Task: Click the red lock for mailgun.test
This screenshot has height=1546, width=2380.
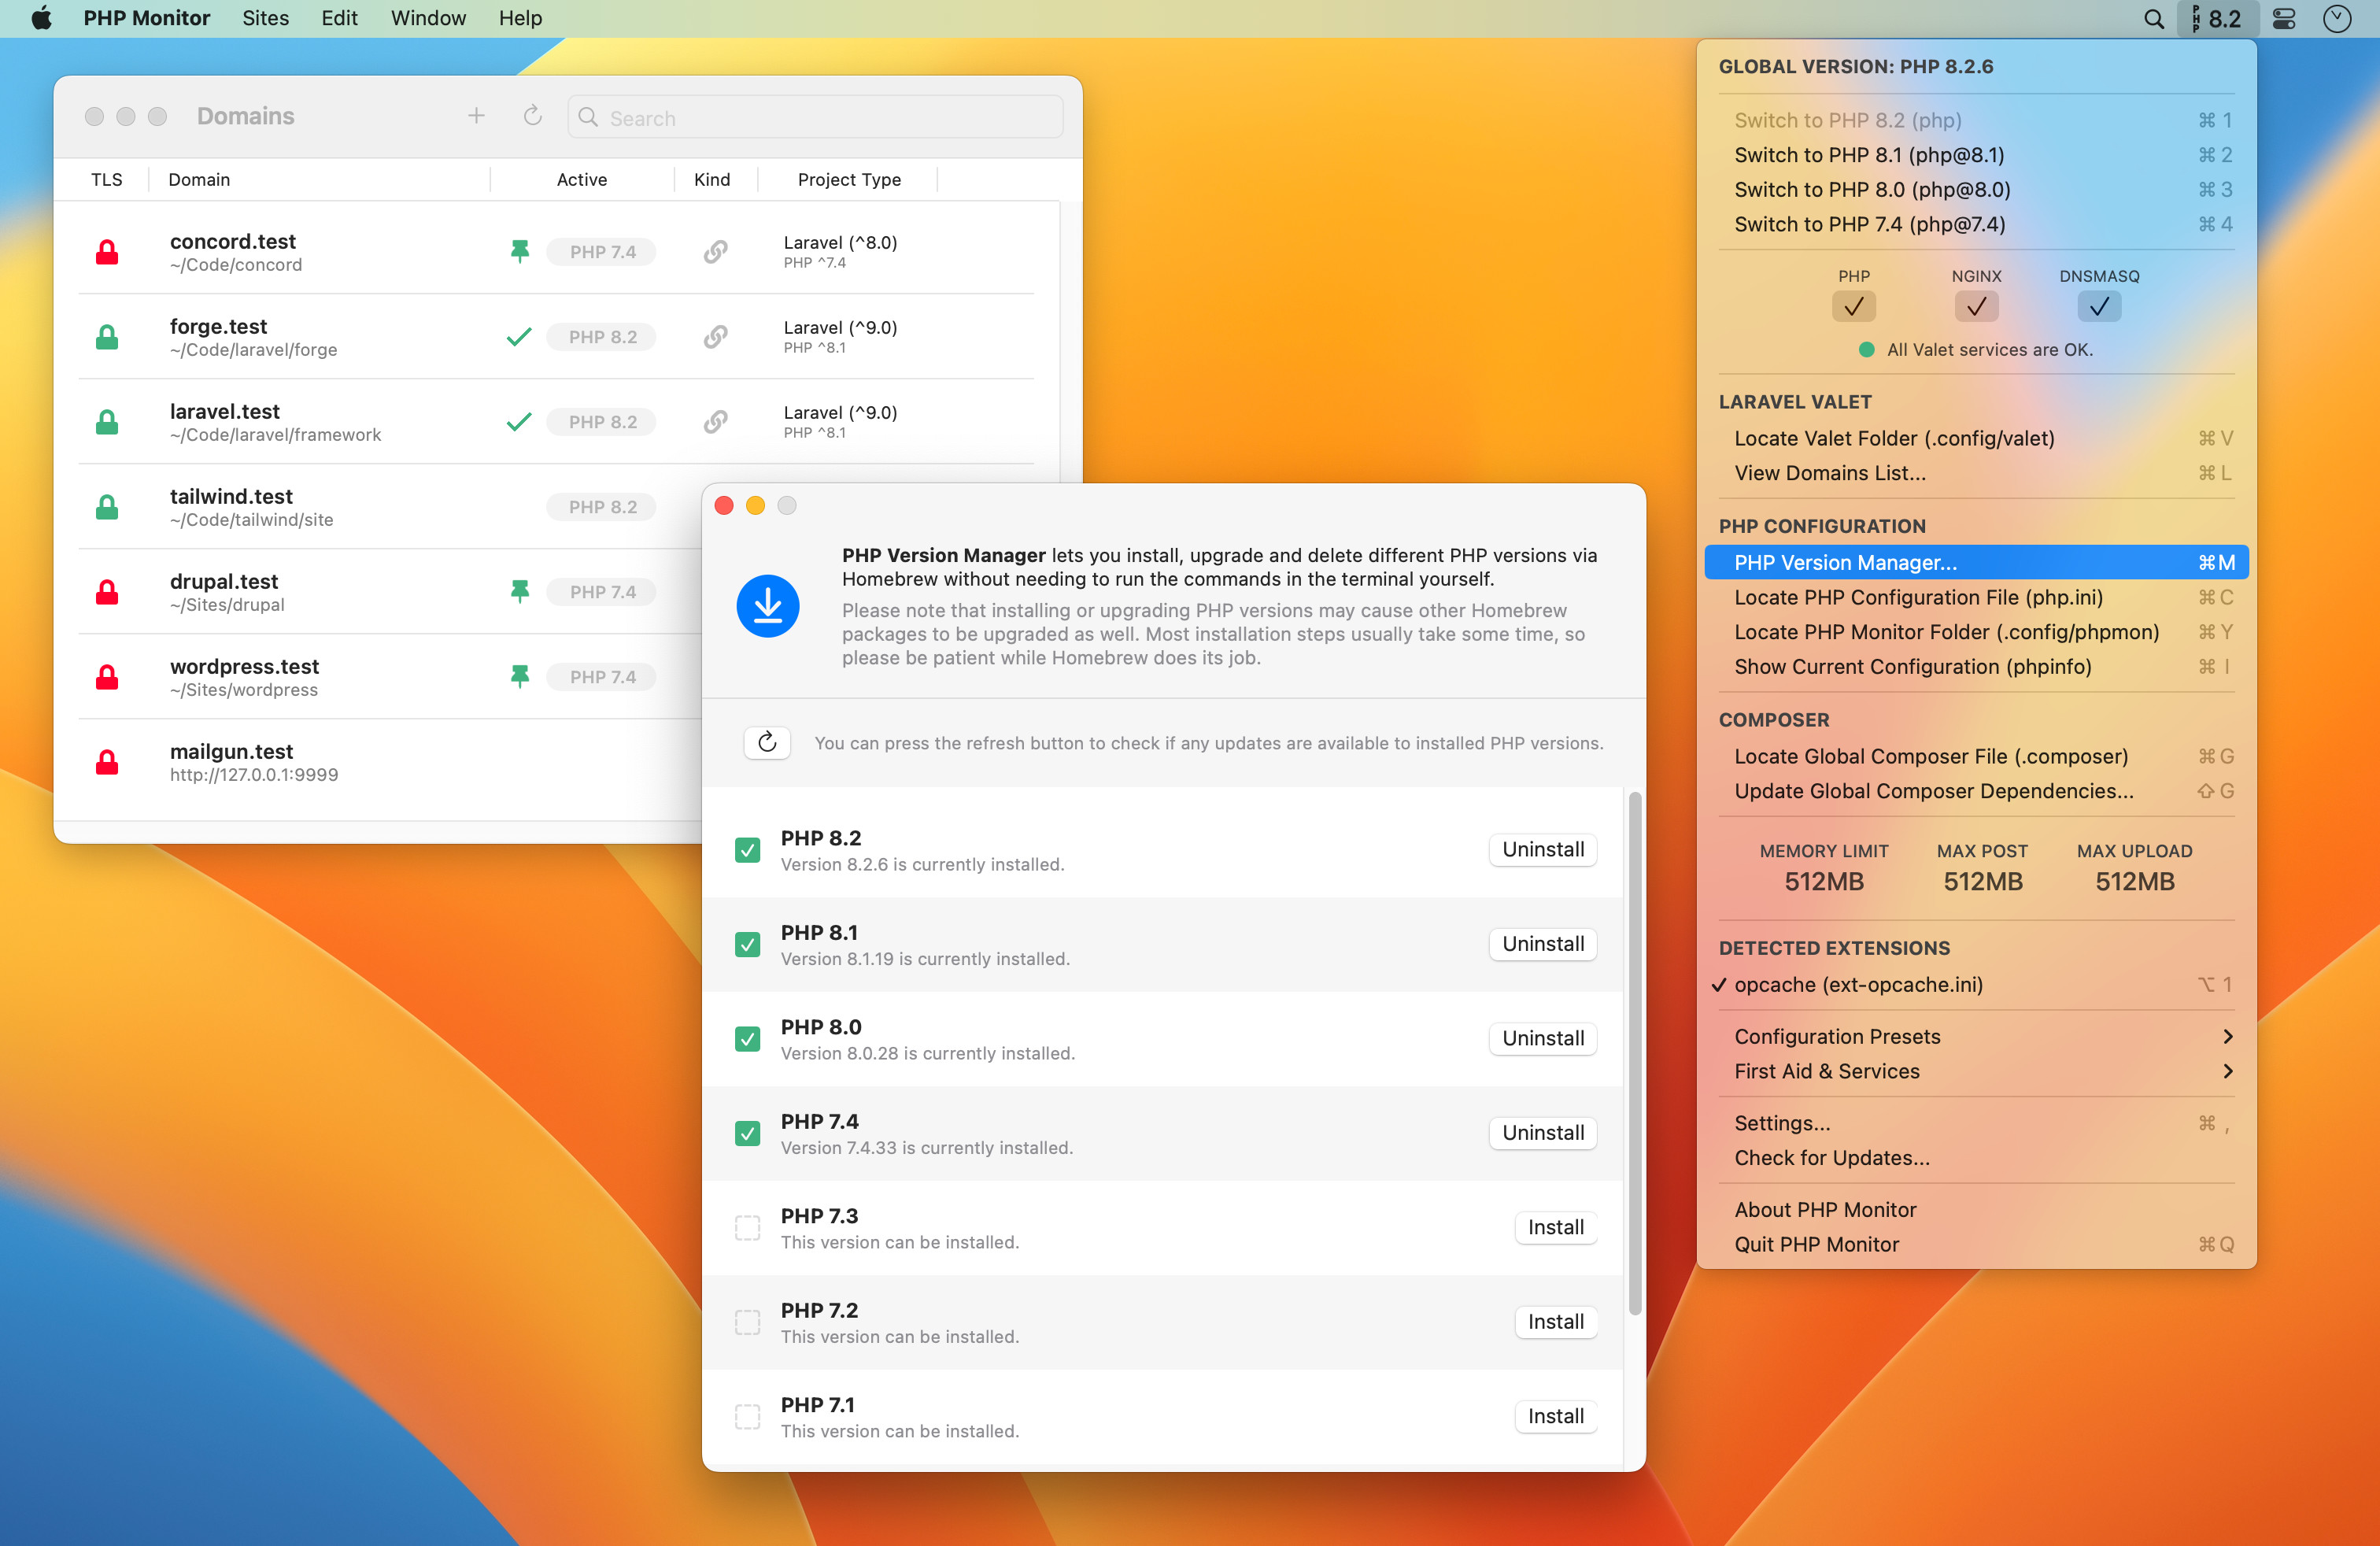Action: tap(107, 761)
